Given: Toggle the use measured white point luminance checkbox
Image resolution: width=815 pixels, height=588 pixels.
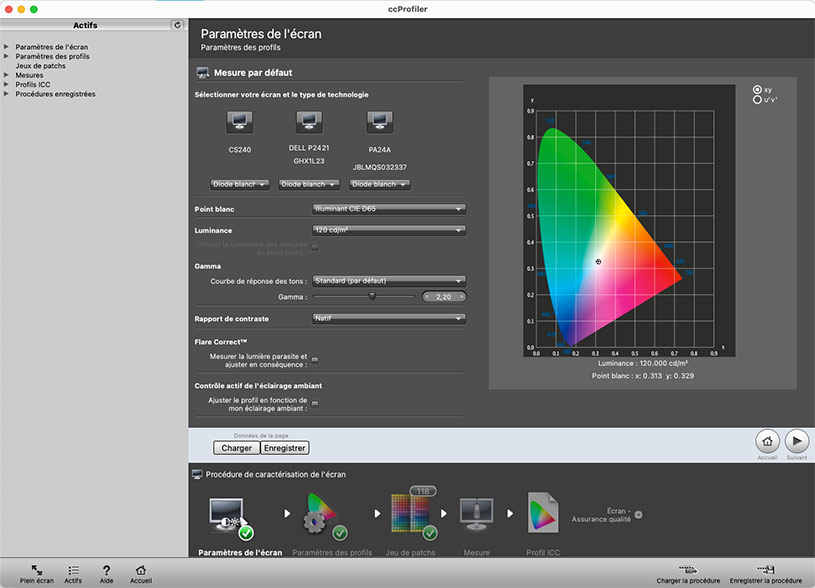Looking at the screenshot, I should click(315, 247).
